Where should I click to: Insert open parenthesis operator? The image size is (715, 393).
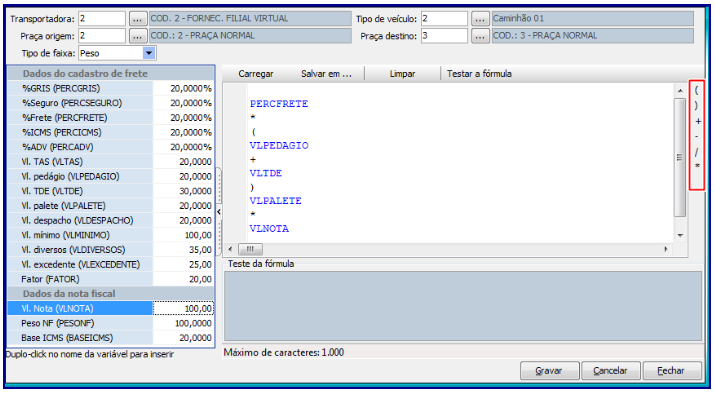(696, 90)
